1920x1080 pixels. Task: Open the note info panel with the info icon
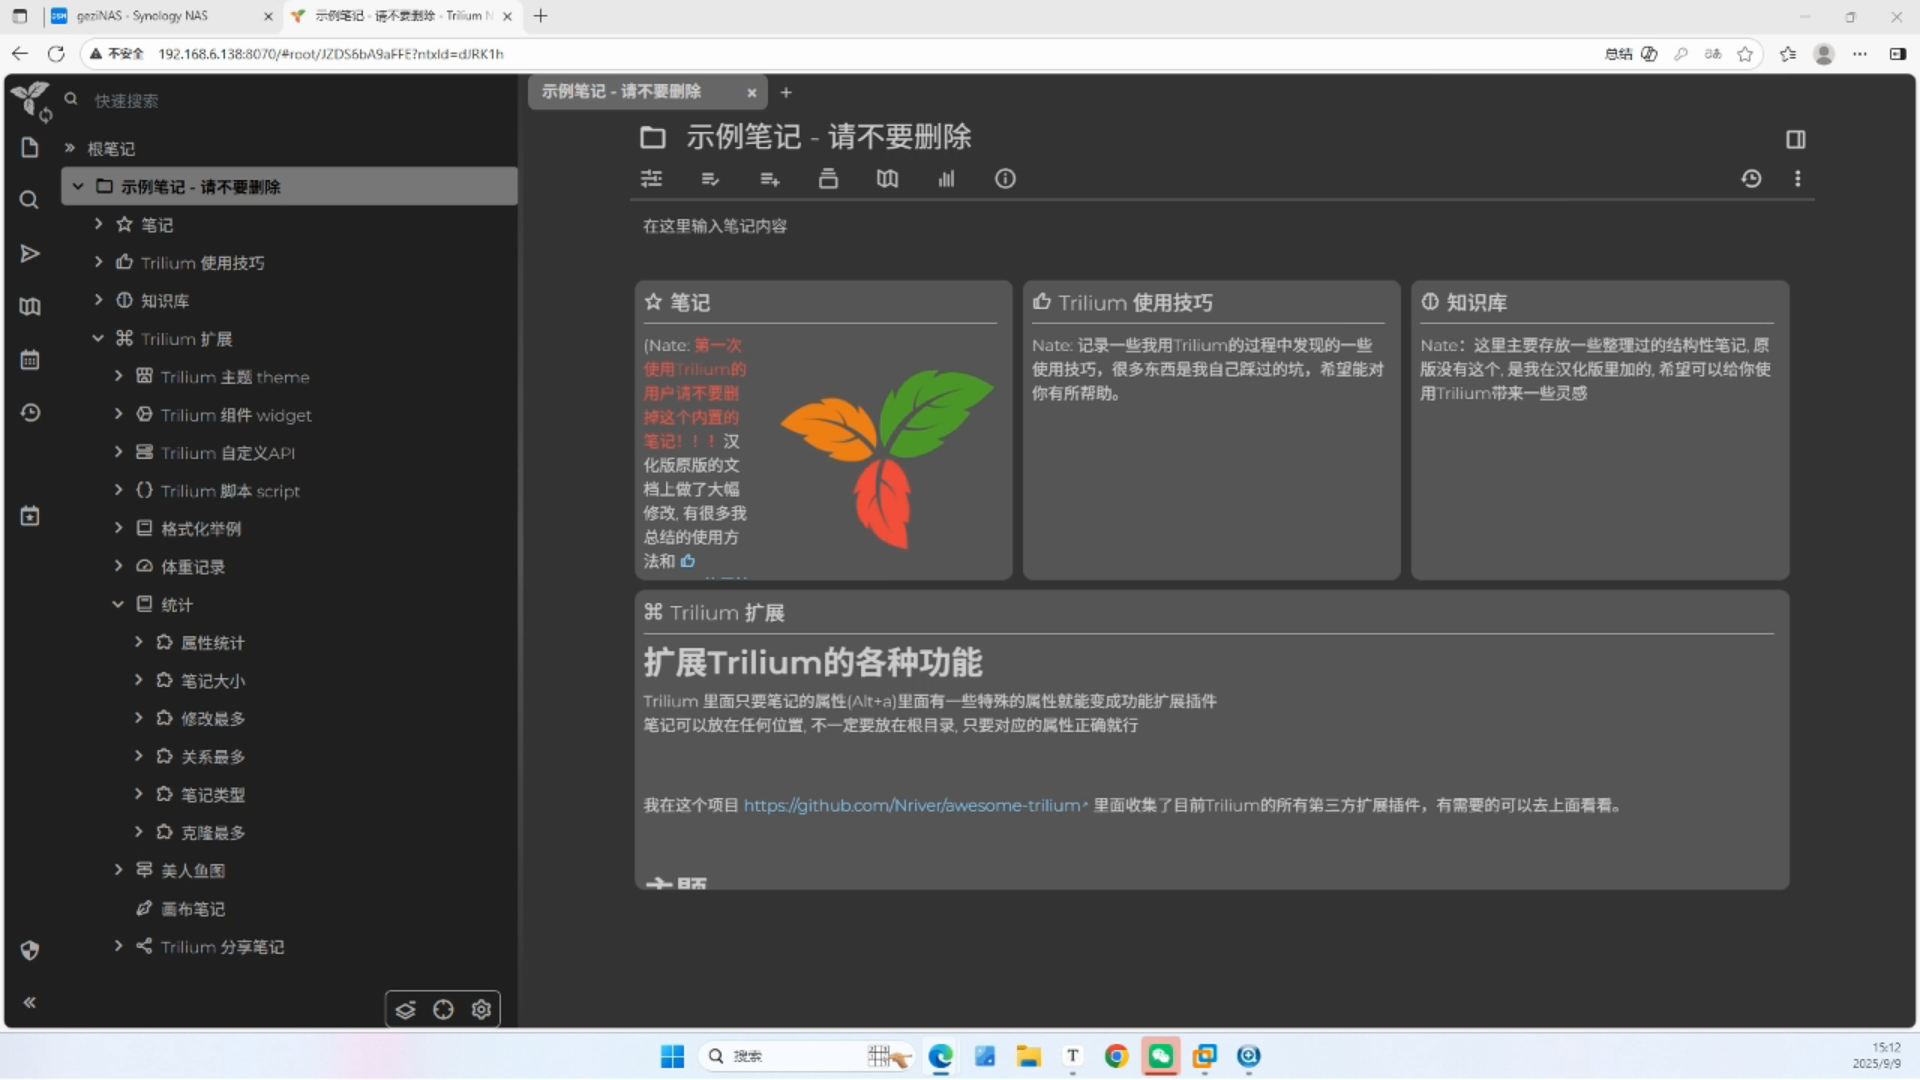(x=1005, y=178)
